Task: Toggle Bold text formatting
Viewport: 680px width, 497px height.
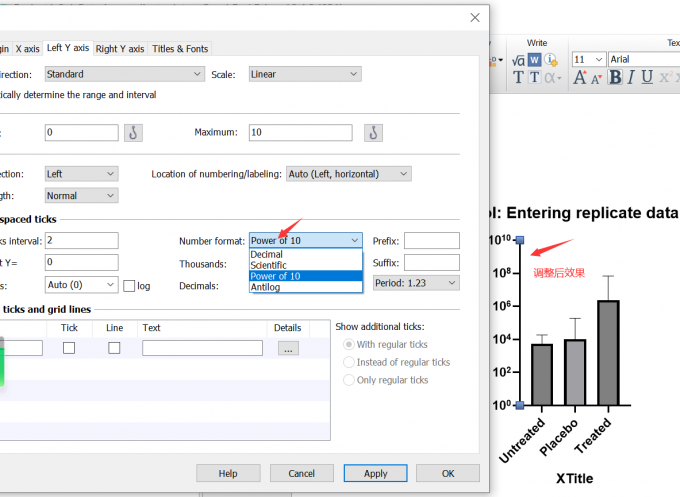Action: [x=615, y=78]
